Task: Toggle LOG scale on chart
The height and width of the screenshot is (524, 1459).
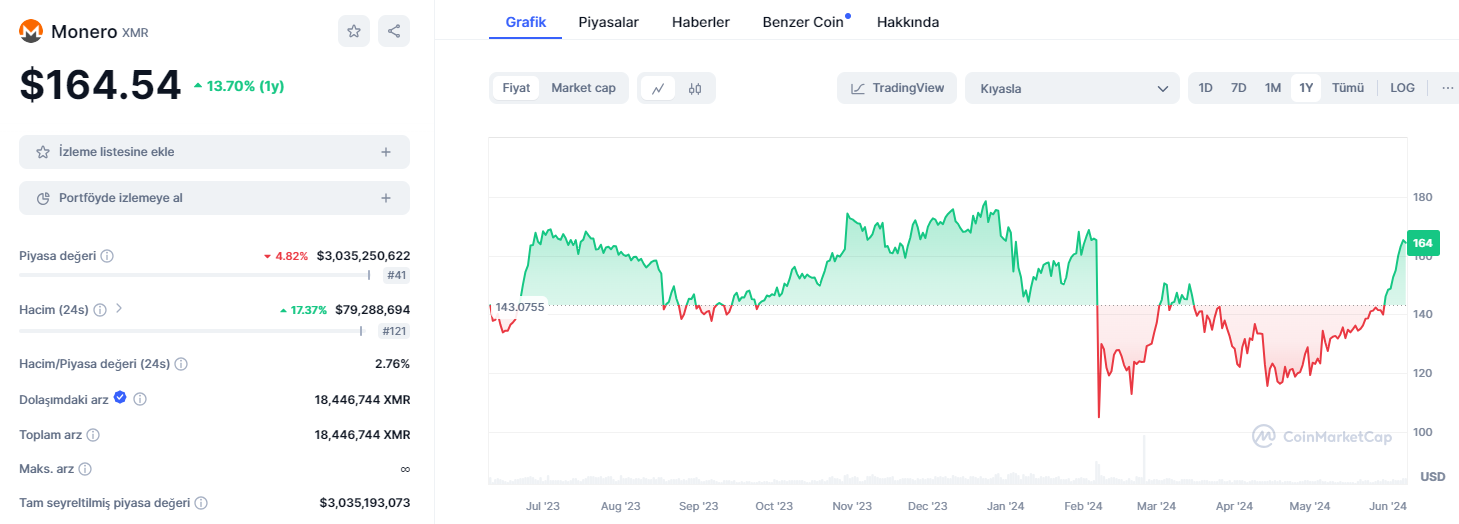Action: [1403, 88]
